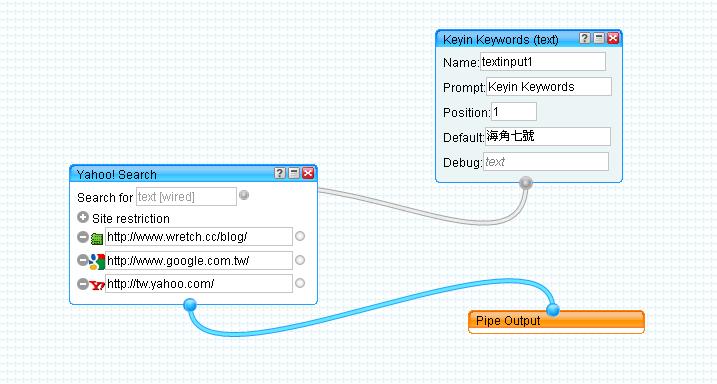Screen dimensions: 717x384
Task: Open help for Yahoo! Search module
Action: tap(280, 173)
